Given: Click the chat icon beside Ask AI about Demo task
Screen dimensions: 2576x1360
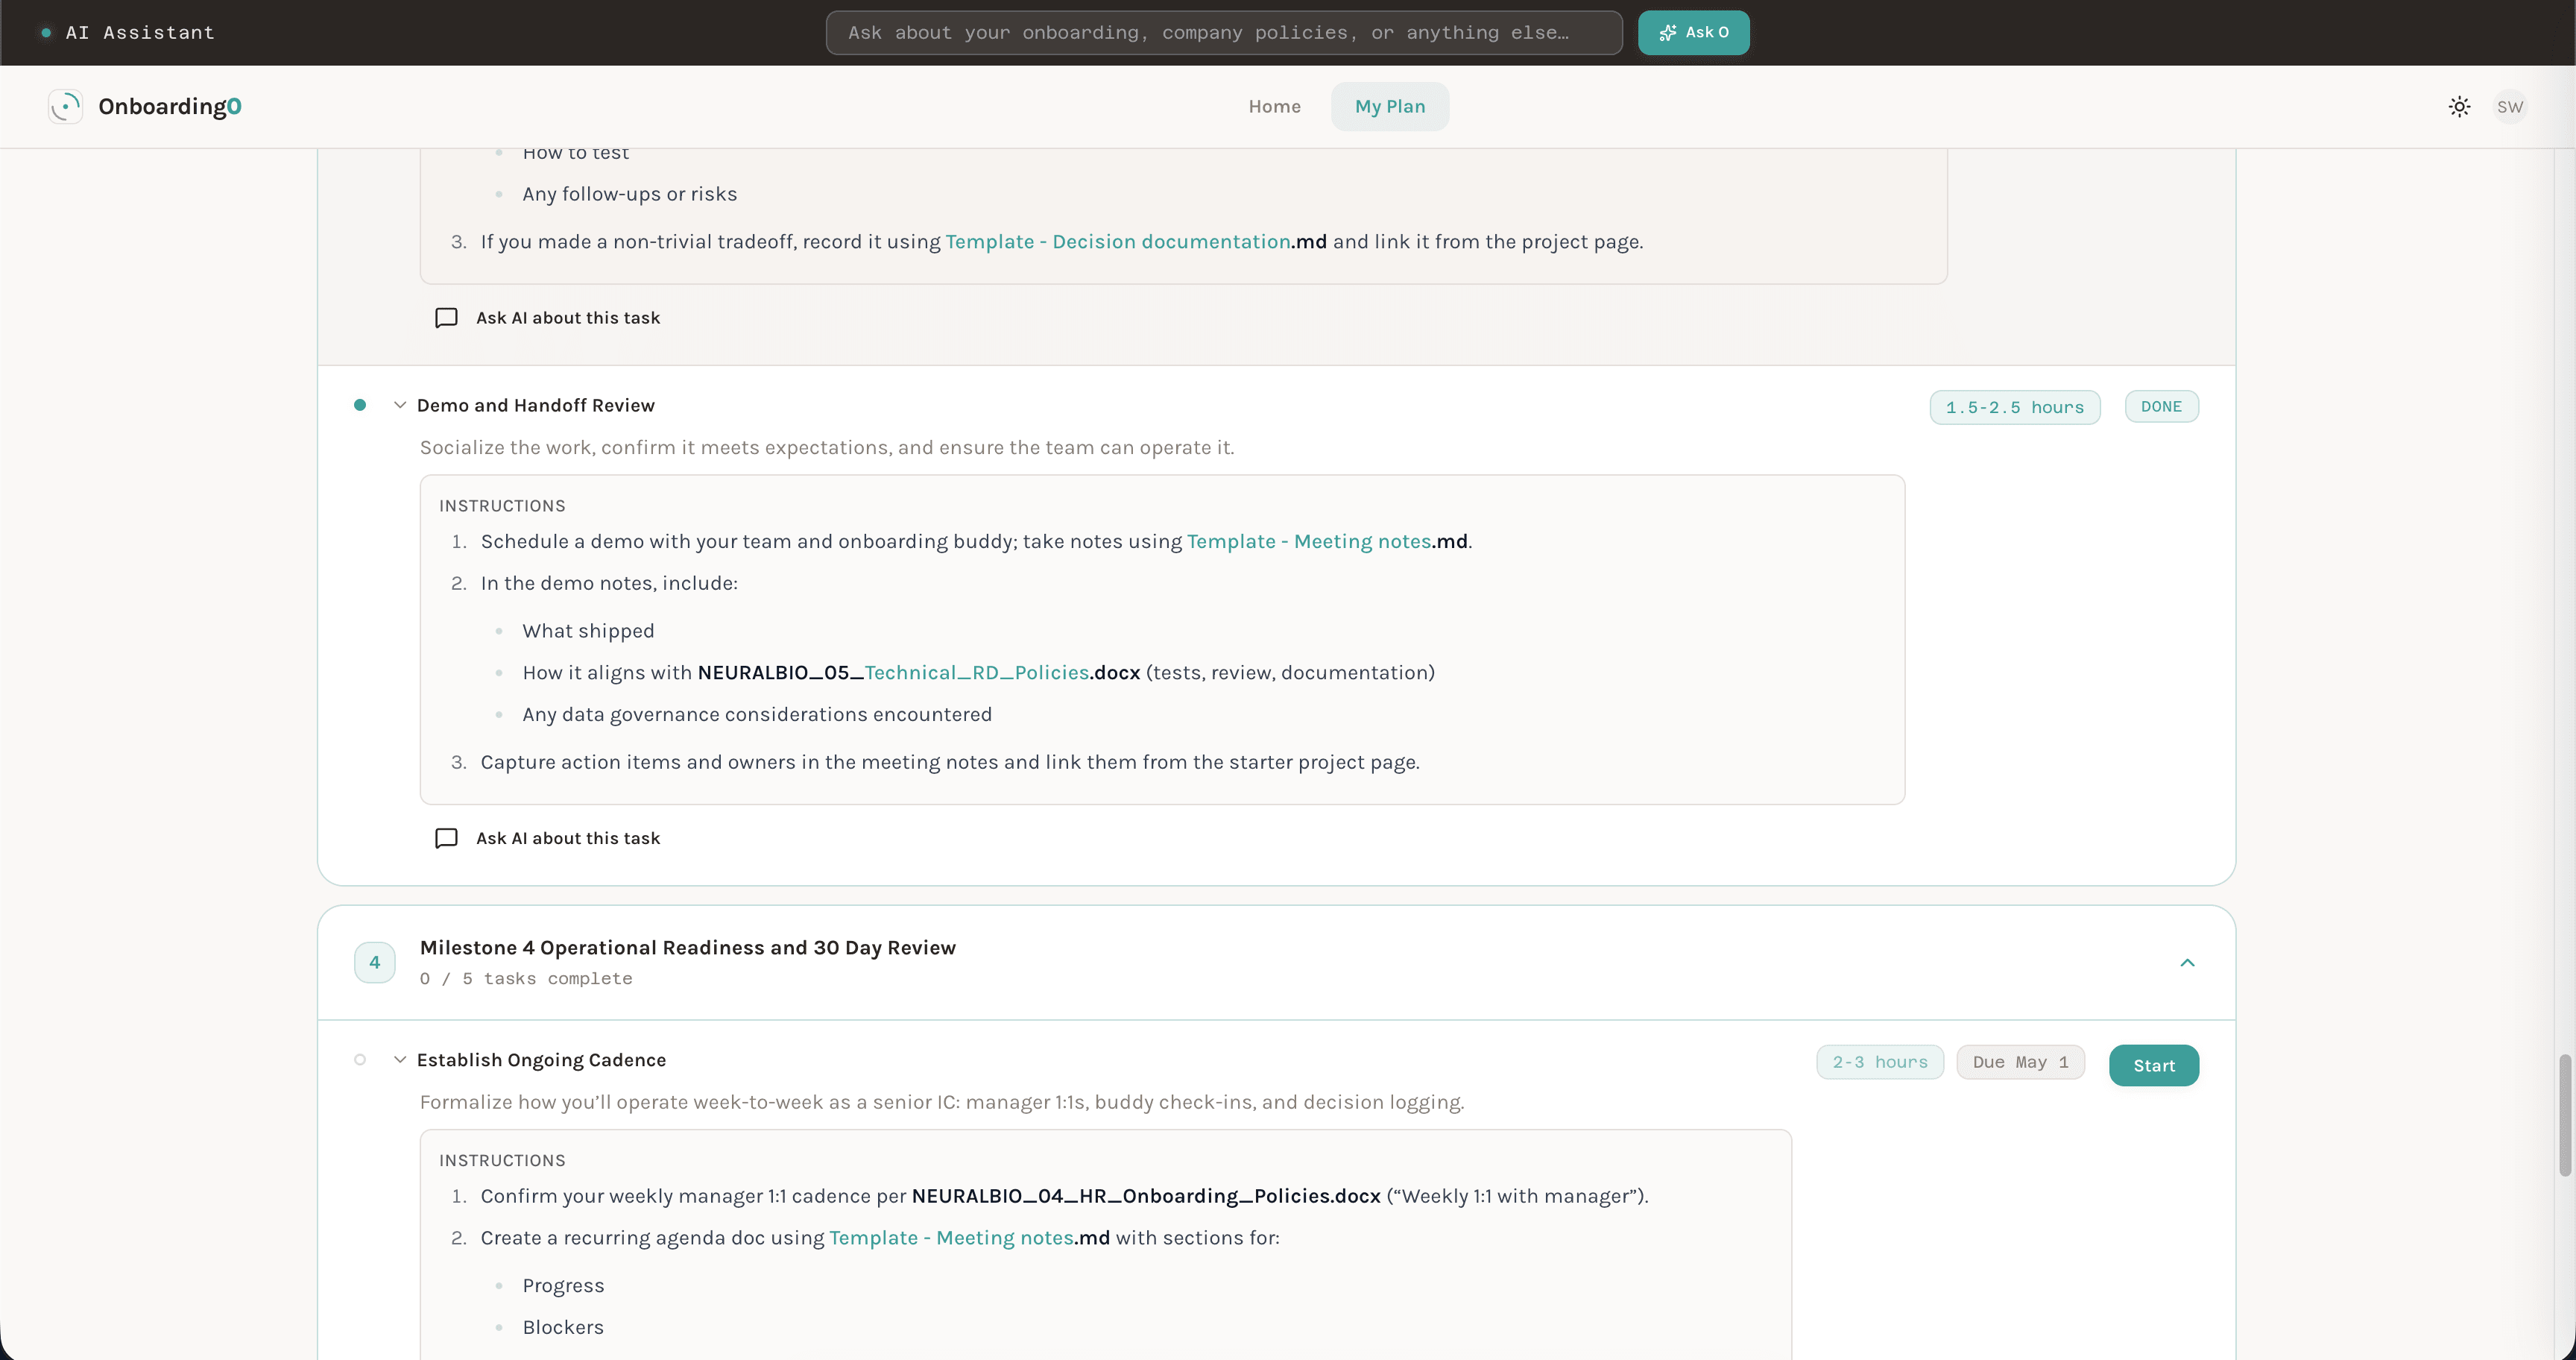Looking at the screenshot, I should (447, 838).
